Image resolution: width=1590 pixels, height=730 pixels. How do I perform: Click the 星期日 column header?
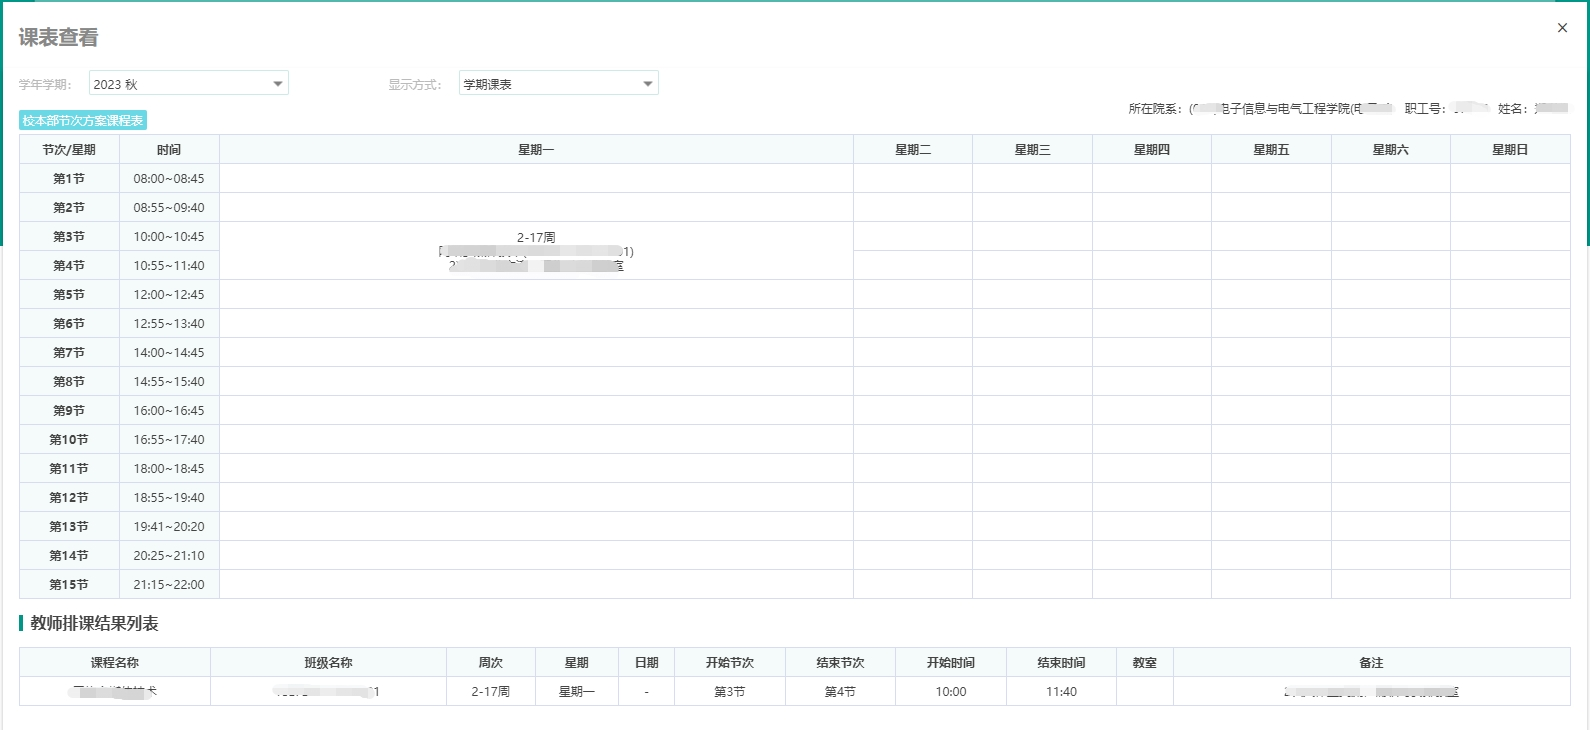coord(1510,149)
